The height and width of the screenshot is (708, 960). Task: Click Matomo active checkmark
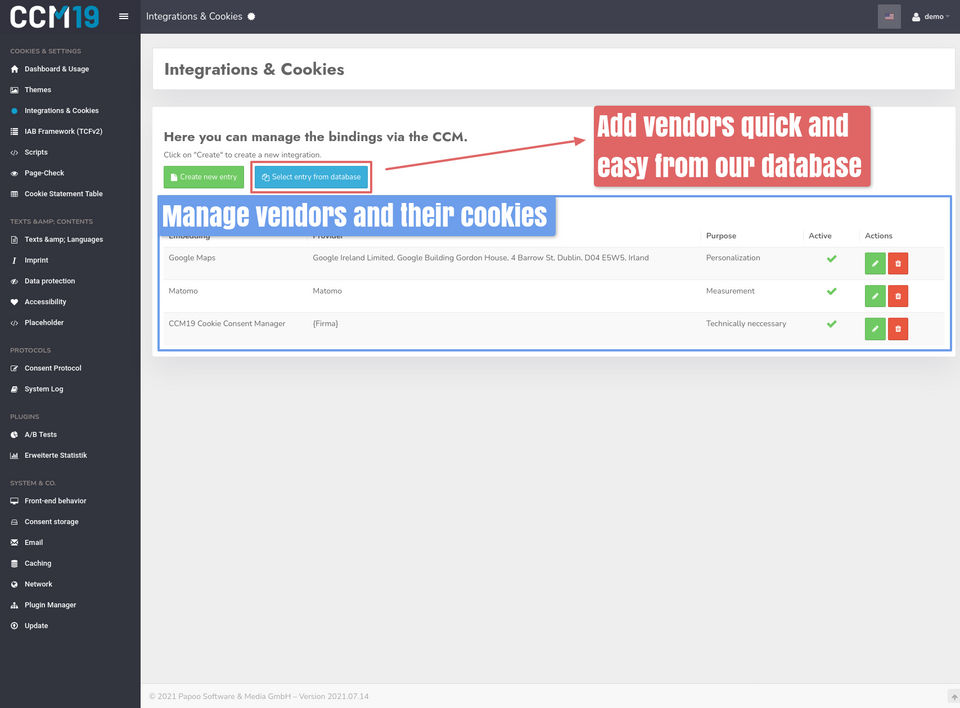[x=831, y=292]
